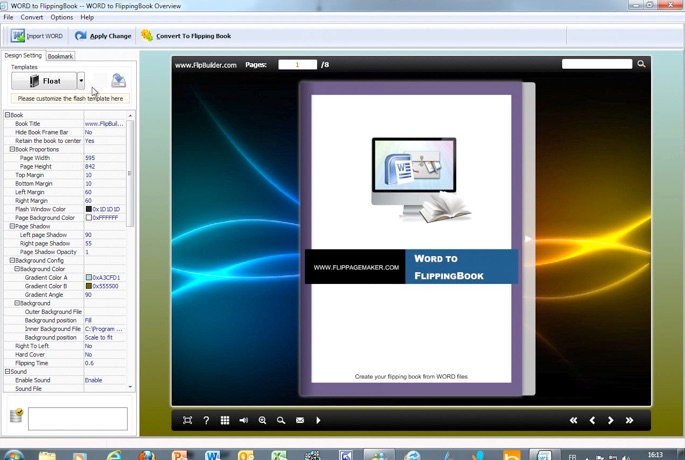685x460 pixels.
Task: Click the Float template button
Action: [44, 81]
